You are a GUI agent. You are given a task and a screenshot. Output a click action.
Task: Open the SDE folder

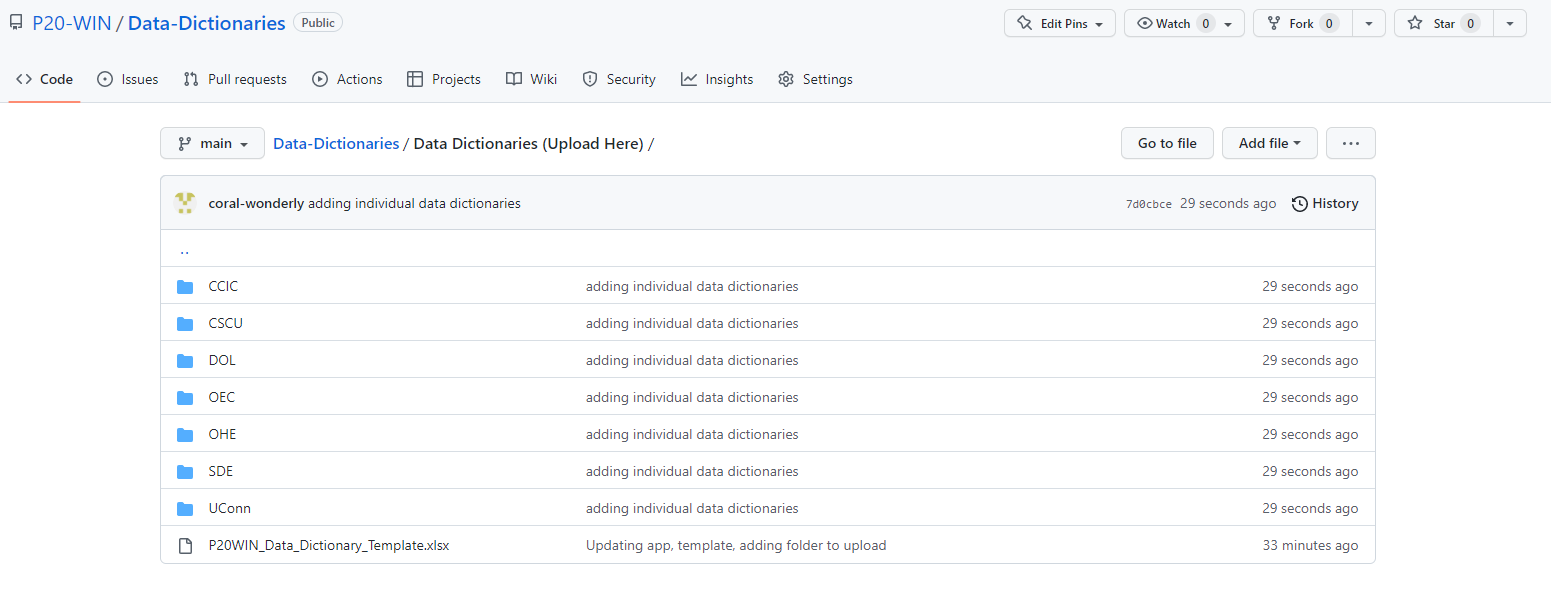(221, 471)
